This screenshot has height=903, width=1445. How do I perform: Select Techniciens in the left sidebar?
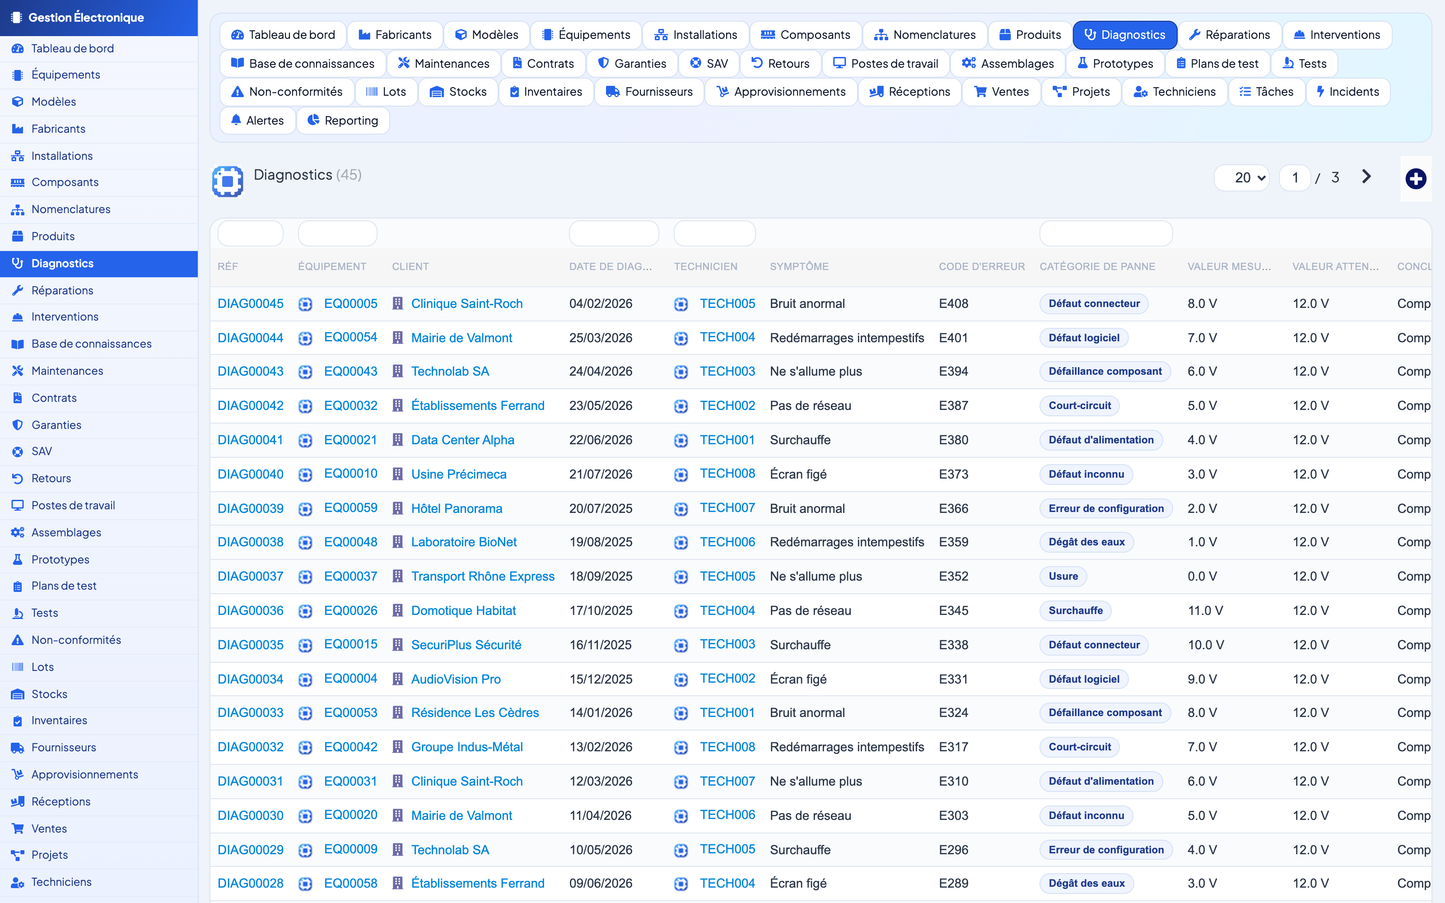coord(99,883)
